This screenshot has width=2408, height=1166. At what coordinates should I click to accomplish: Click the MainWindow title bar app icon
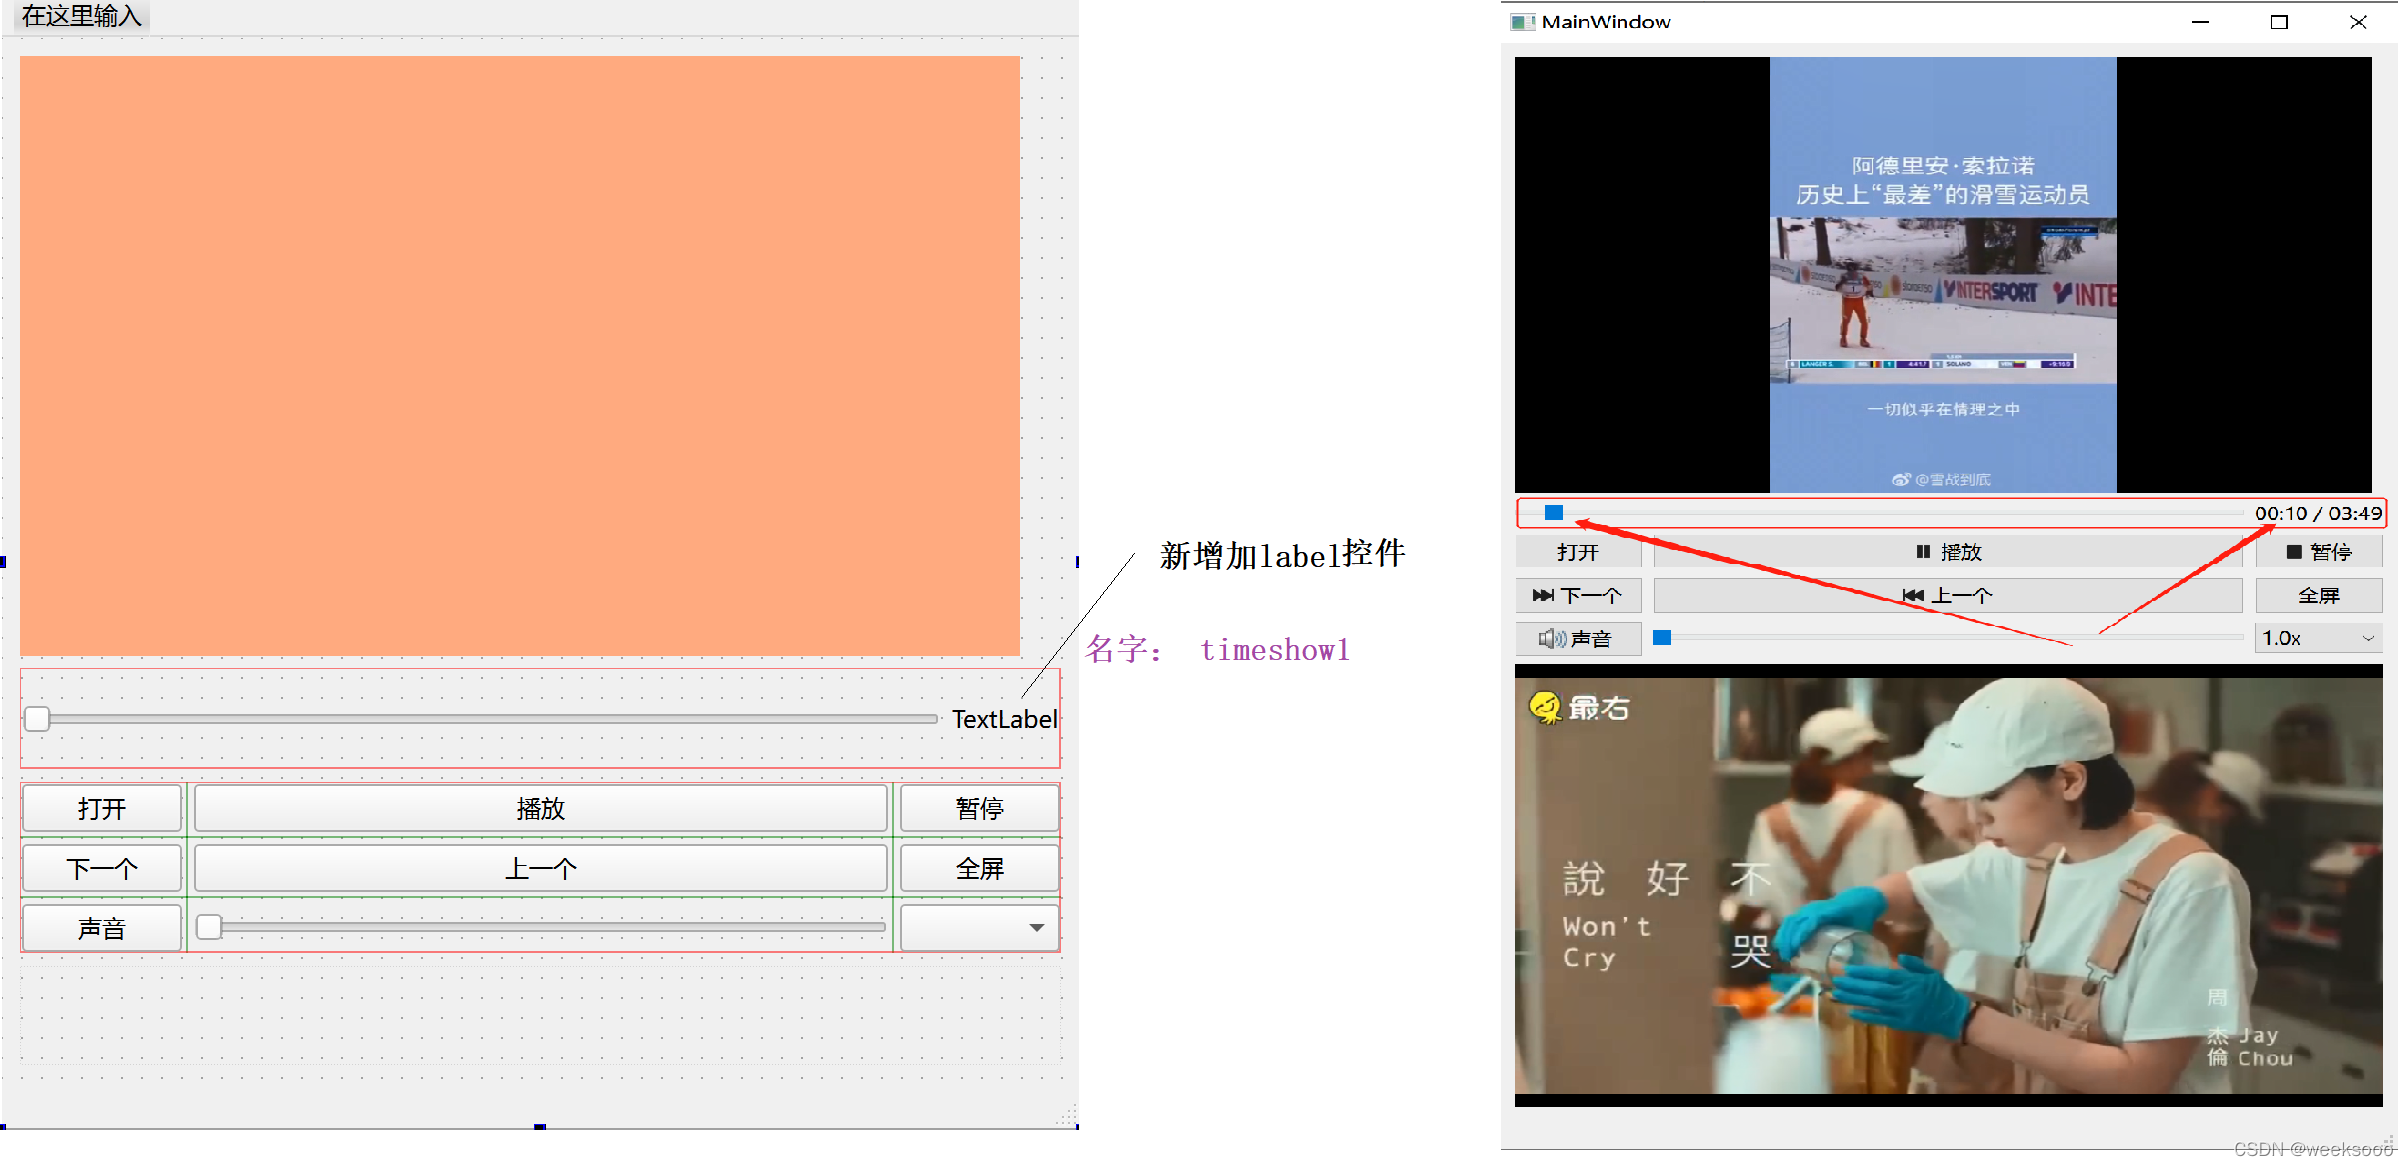coord(1521,22)
